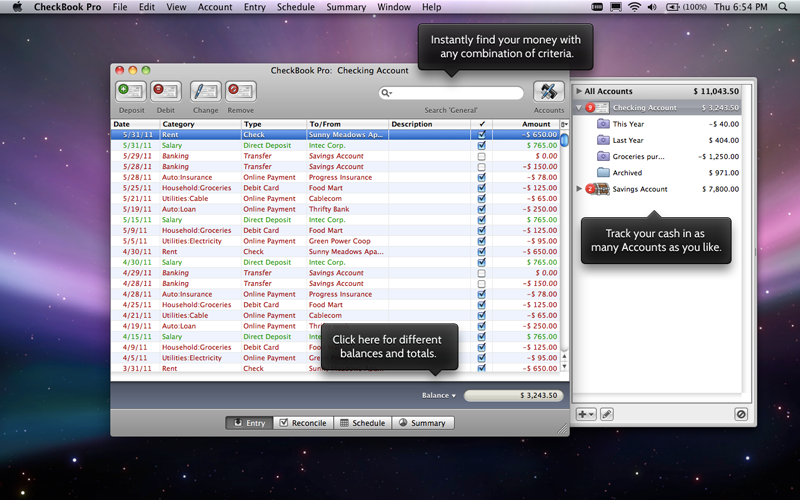
Task: Expand the All Accounts disclosure triangle
Action: [579, 91]
